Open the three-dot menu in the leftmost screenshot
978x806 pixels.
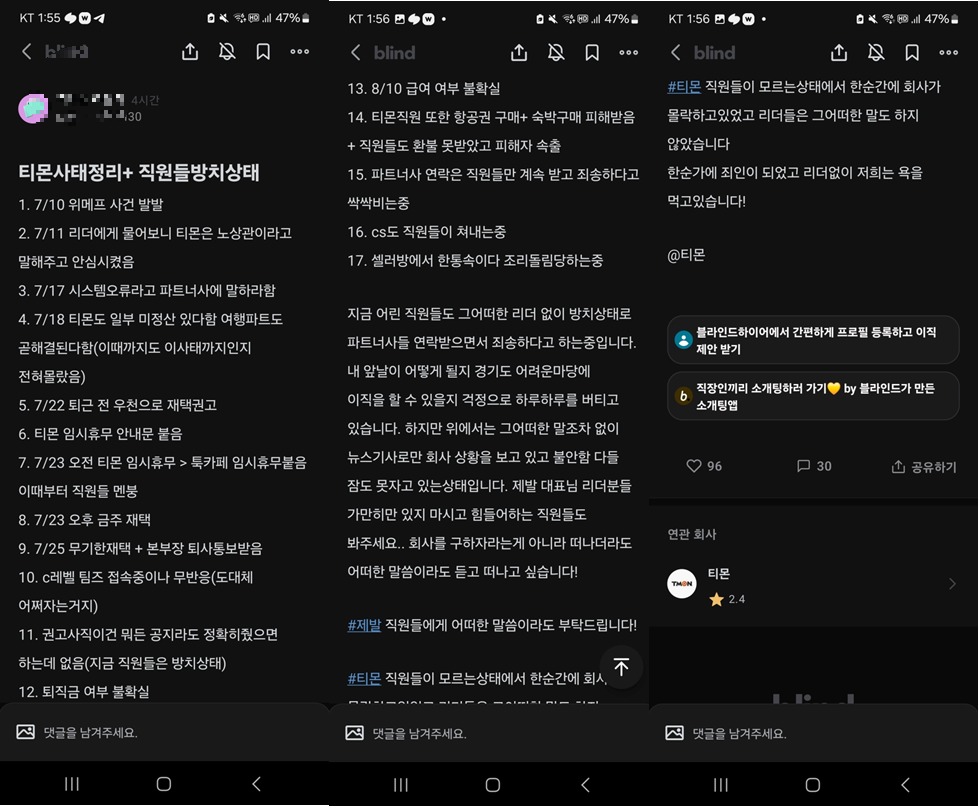(300, 52)
